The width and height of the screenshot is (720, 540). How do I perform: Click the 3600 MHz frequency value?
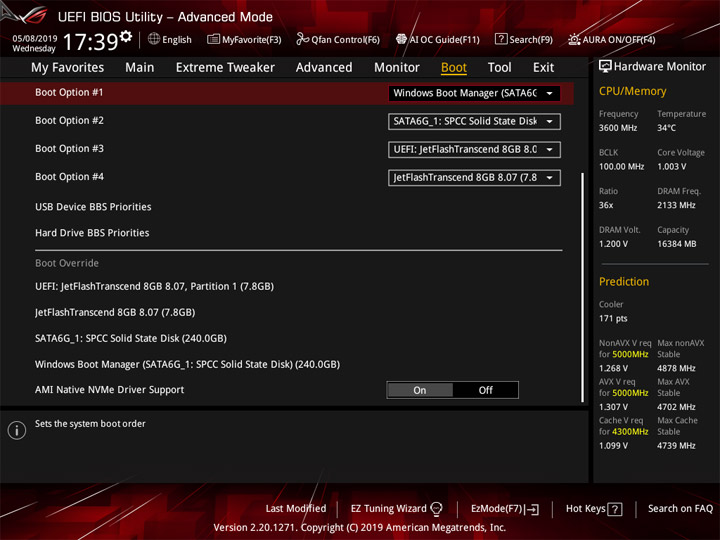(x=618, y=128)
